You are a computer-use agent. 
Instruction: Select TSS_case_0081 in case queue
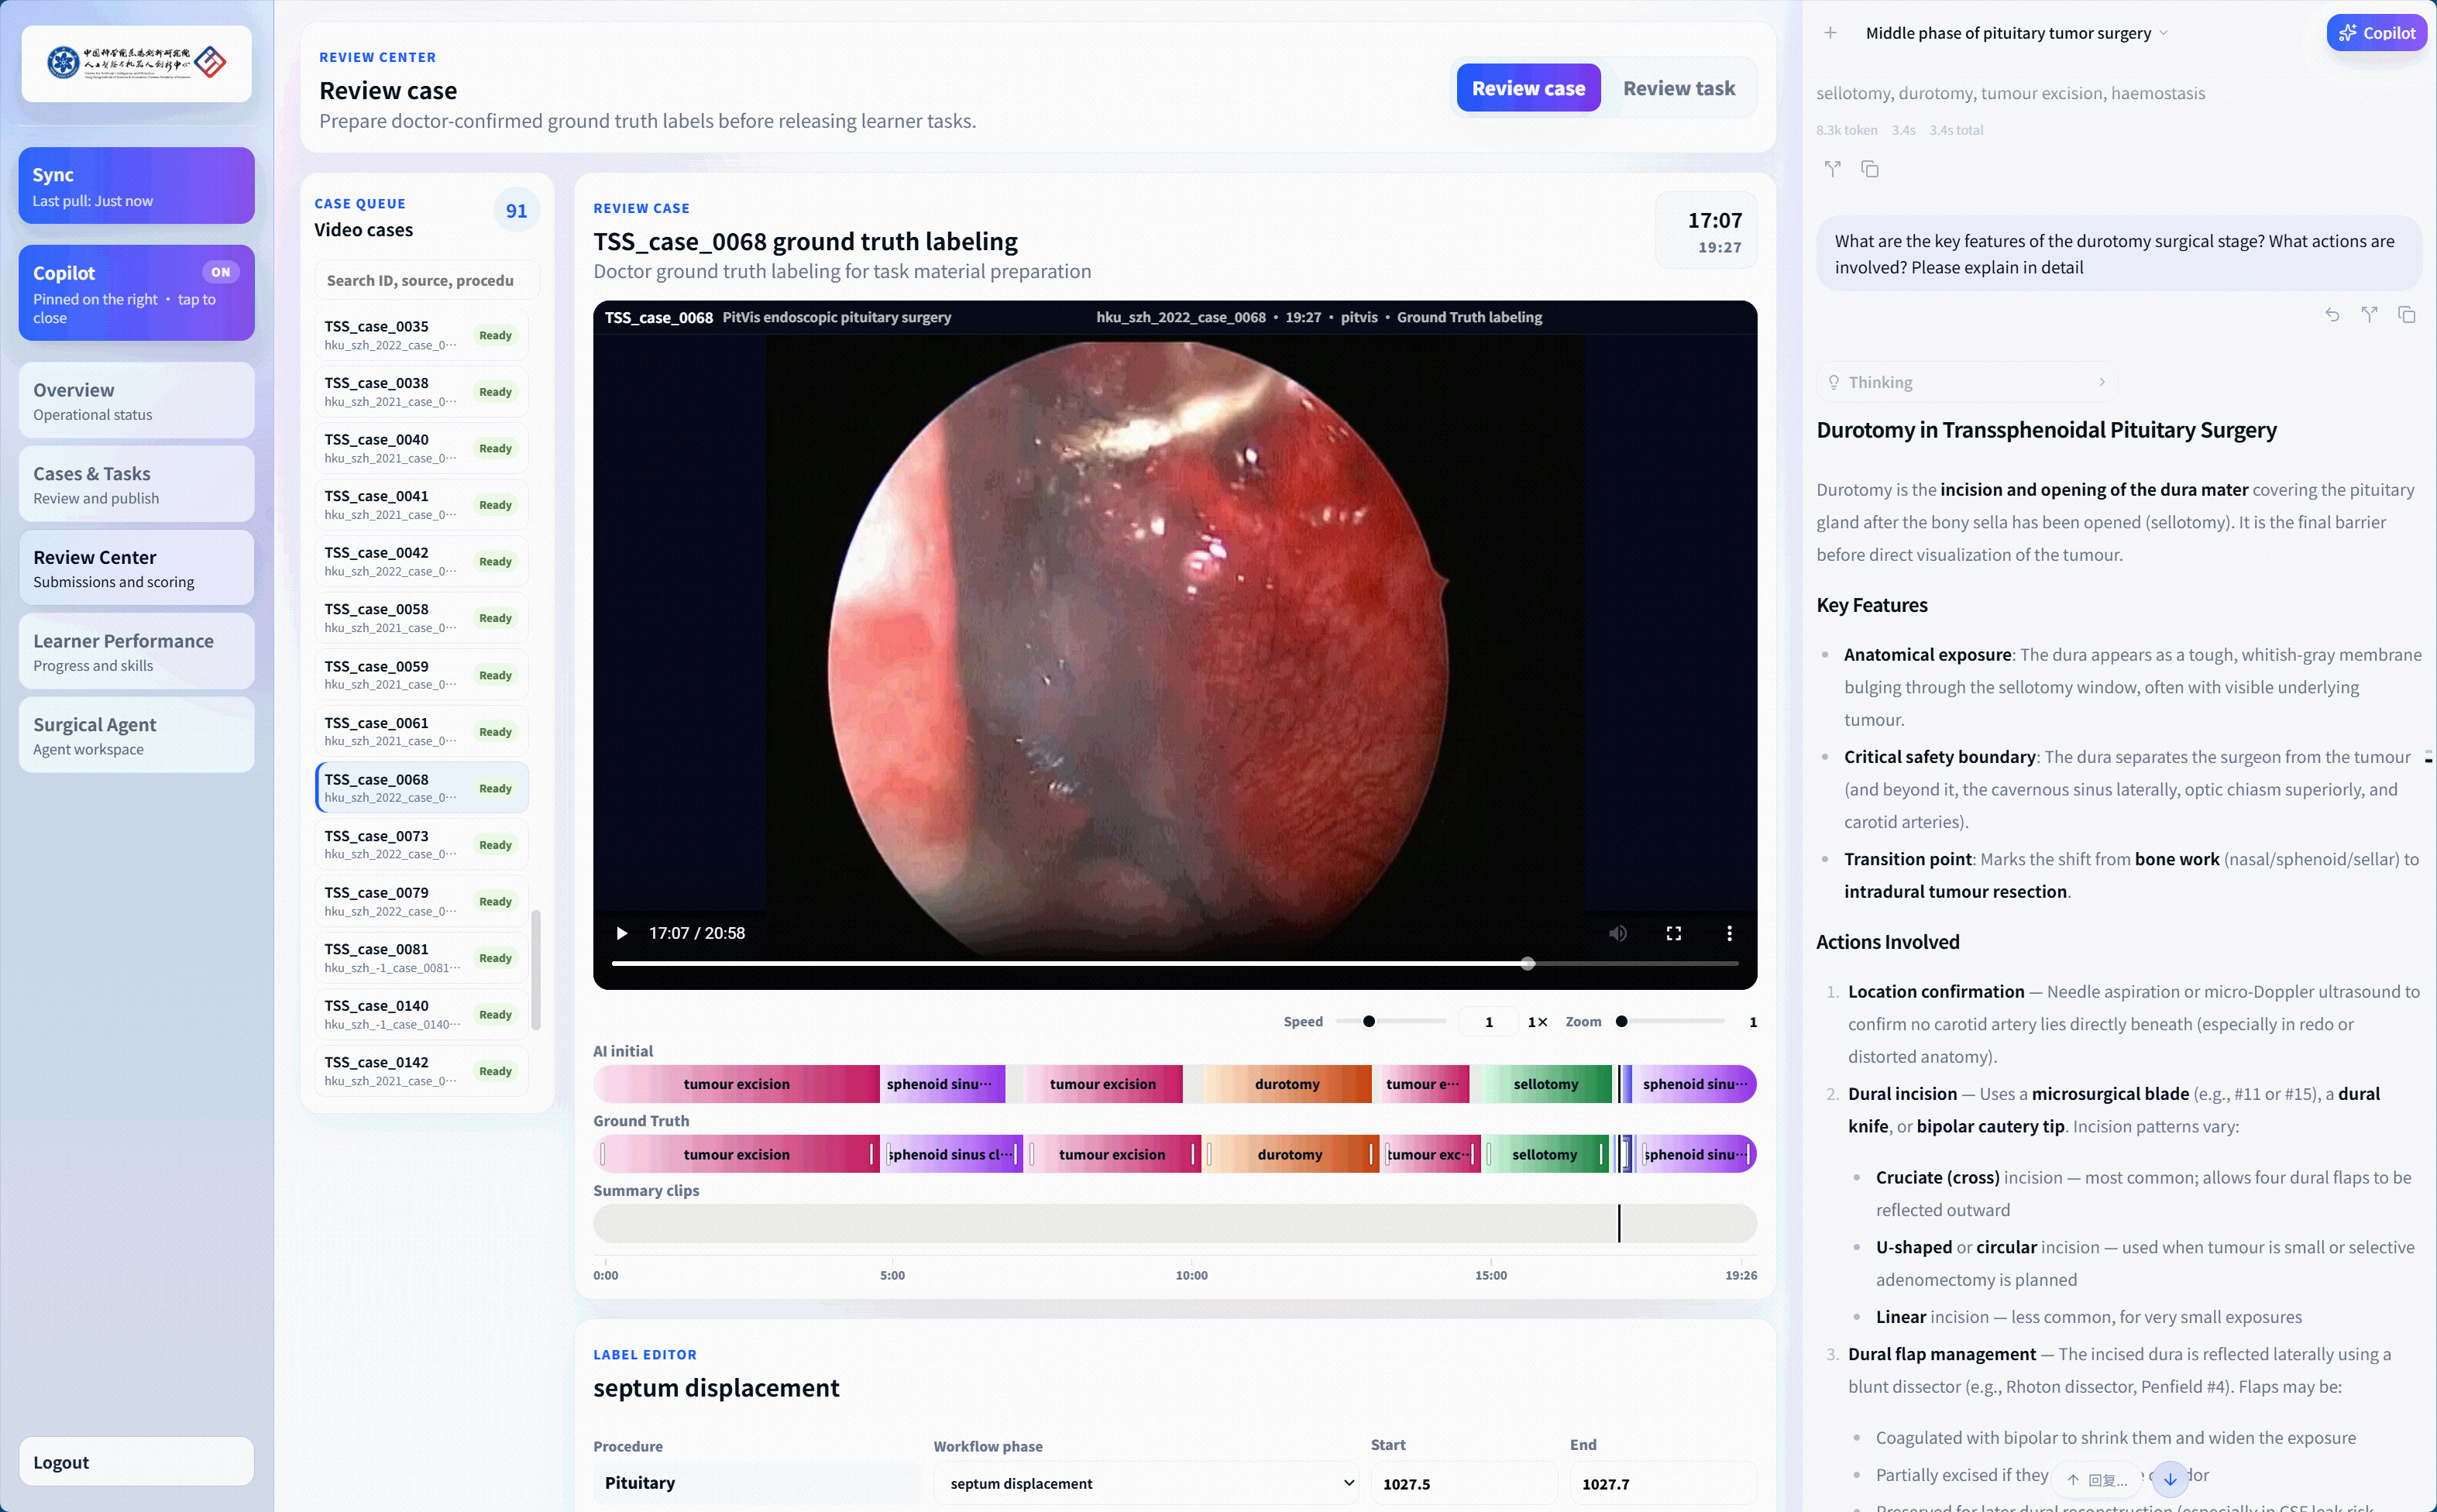(x=422, y=958)
